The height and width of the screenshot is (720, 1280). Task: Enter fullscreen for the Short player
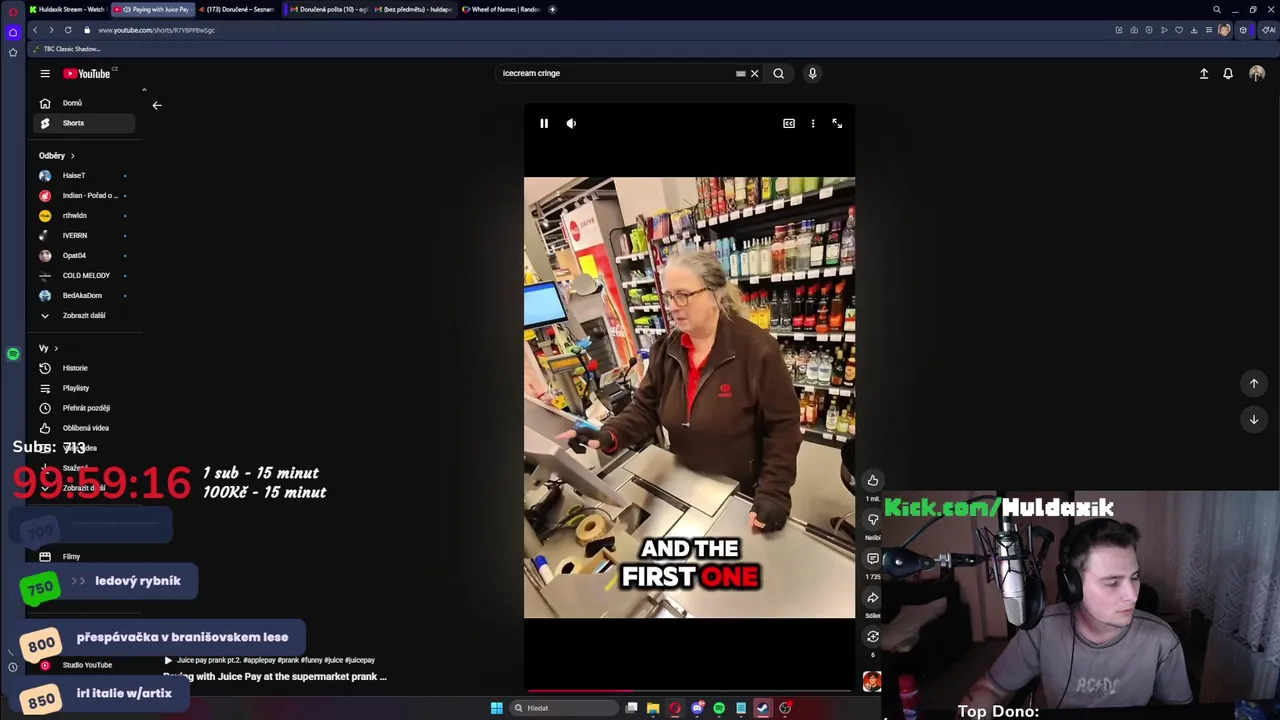[837, 123]
